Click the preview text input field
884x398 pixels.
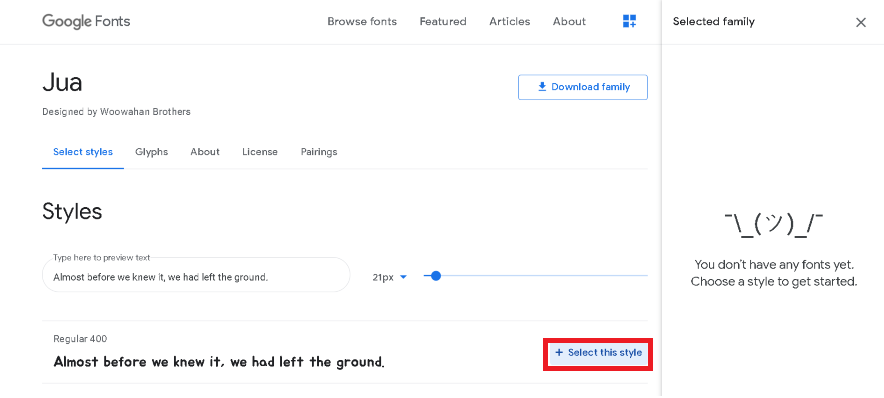tap(196, 275)
